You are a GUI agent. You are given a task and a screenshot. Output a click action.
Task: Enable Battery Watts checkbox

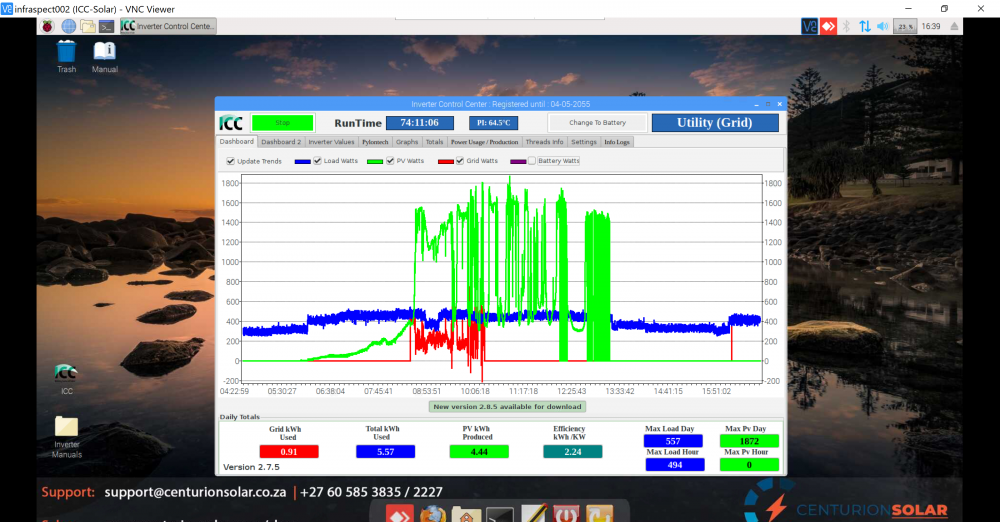(x=532, y=161)
